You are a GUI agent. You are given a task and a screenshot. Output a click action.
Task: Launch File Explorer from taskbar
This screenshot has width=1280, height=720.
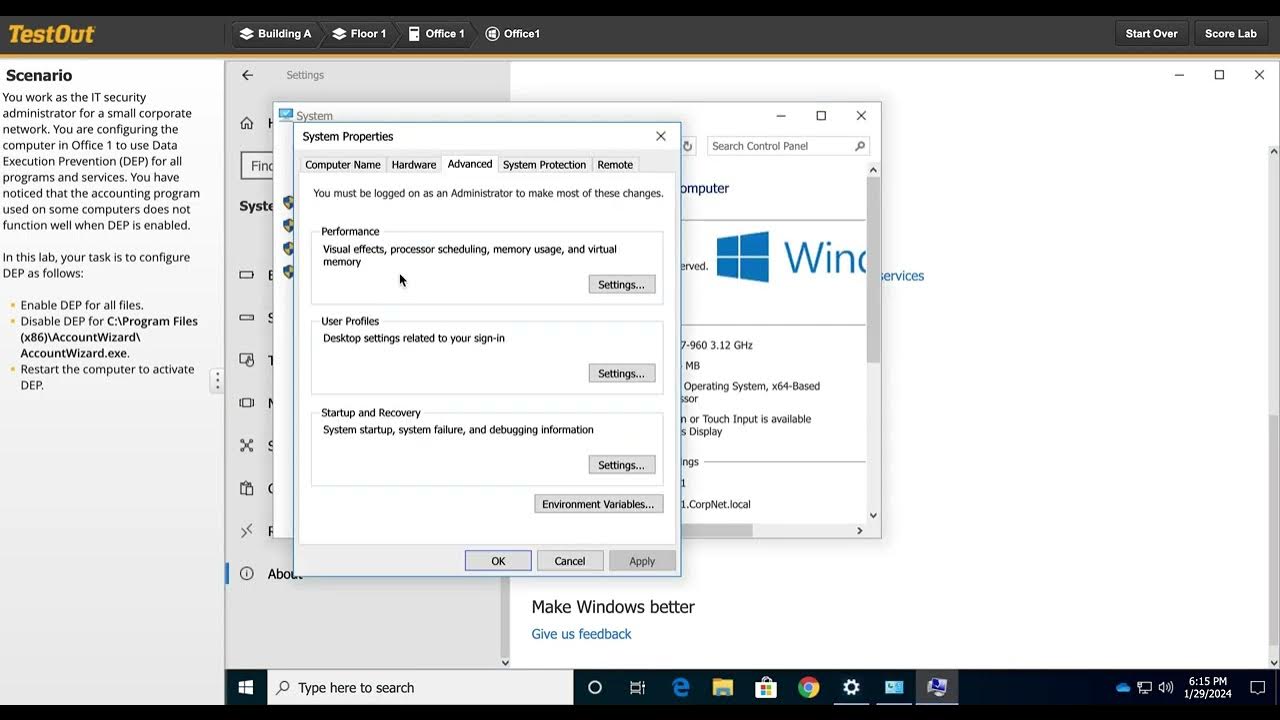click(x=723, y=688)
